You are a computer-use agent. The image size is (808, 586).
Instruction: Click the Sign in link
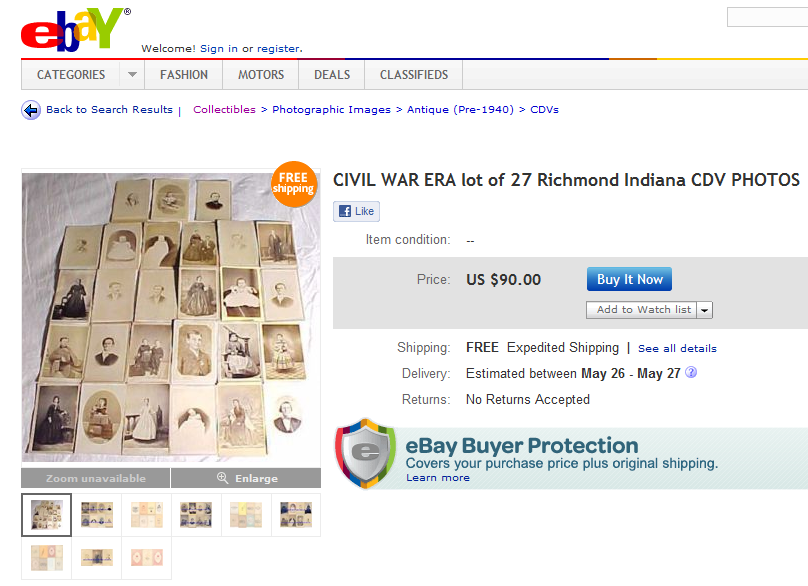[219, 48]
